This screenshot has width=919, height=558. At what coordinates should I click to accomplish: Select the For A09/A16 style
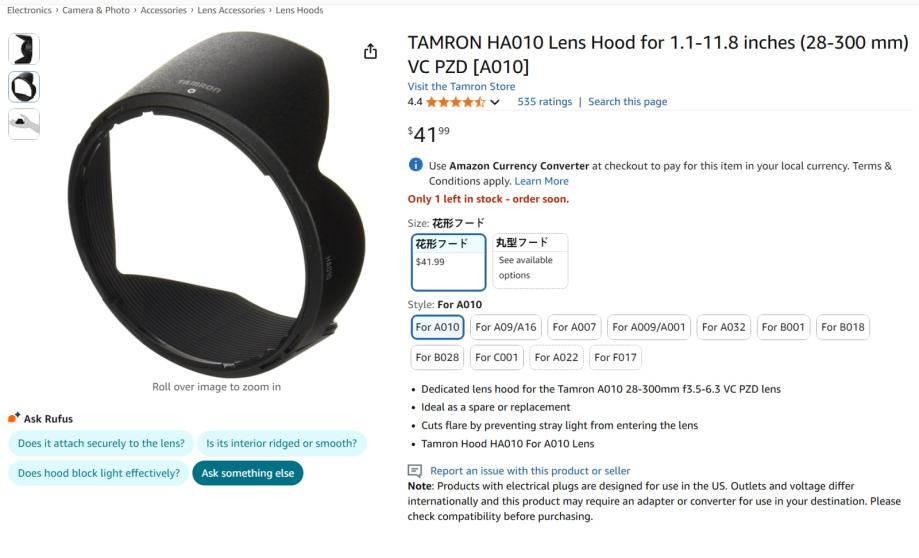(x=506, y=327)
